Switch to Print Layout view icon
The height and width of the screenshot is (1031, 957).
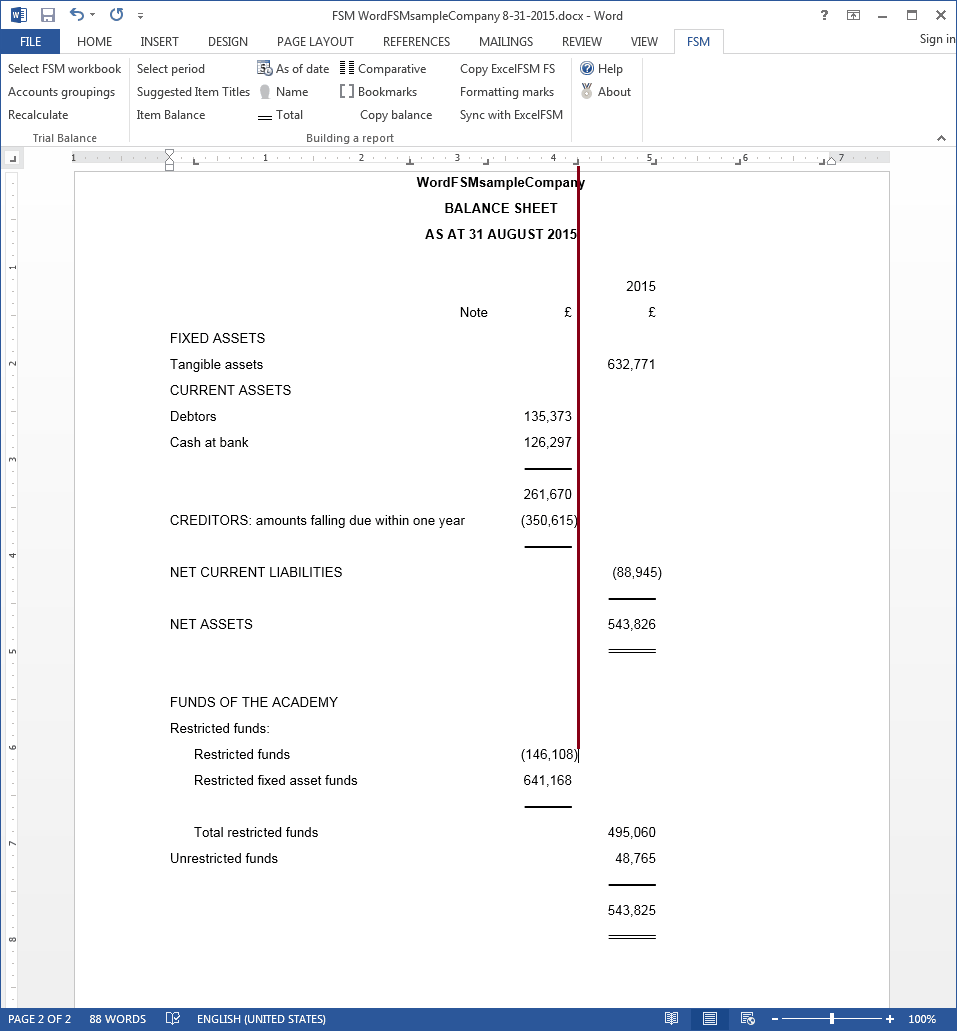(710, 1019)
